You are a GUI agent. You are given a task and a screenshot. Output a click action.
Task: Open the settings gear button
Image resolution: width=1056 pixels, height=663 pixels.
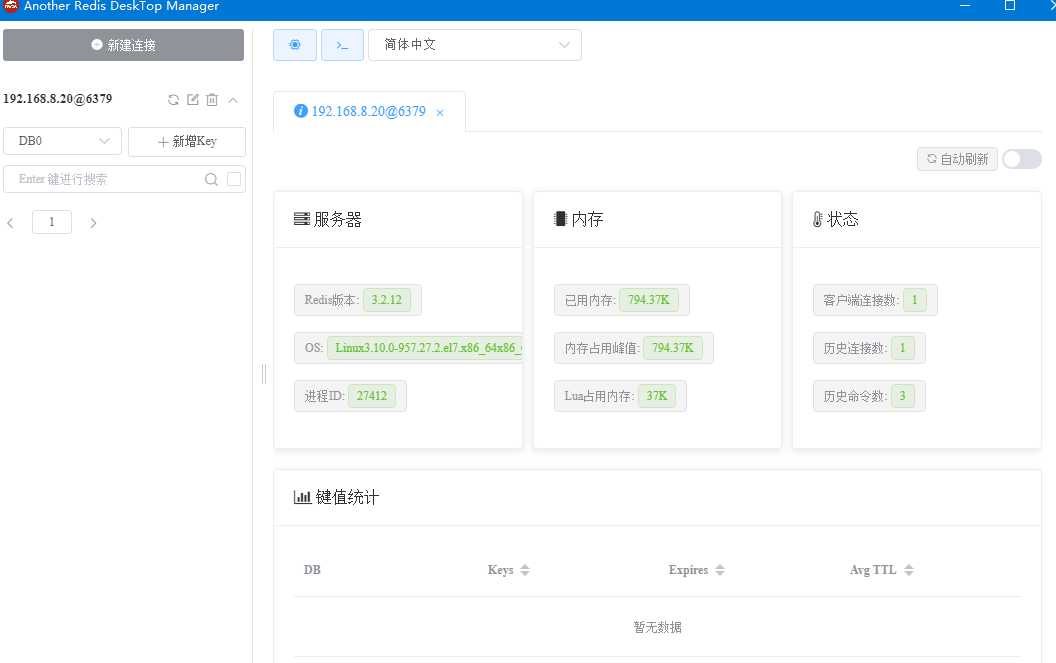pos(295,45)
